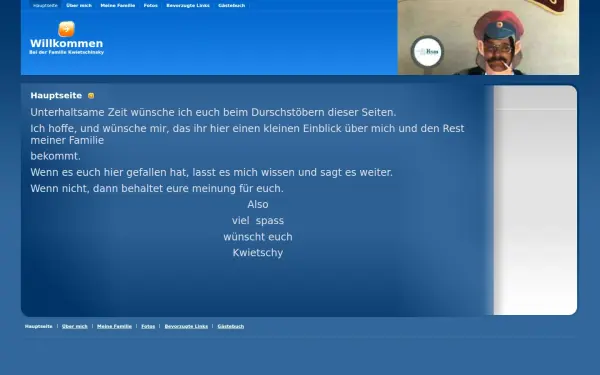Click the signature text Kwietschy

tap(258, 253)
